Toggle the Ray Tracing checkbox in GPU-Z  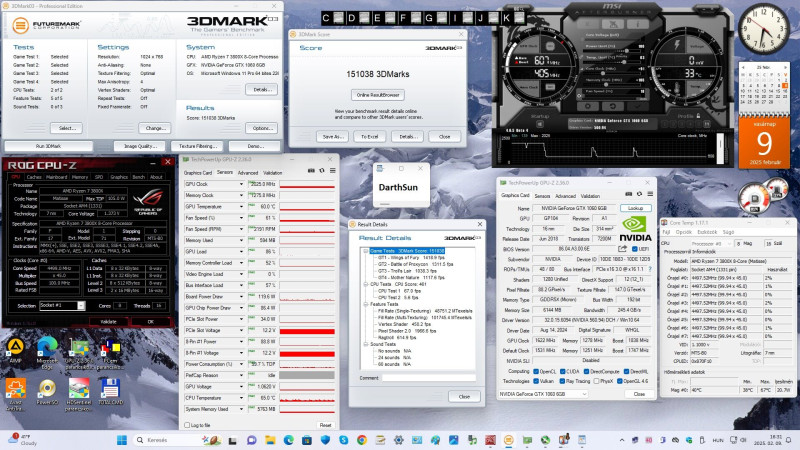click(562, 381)
